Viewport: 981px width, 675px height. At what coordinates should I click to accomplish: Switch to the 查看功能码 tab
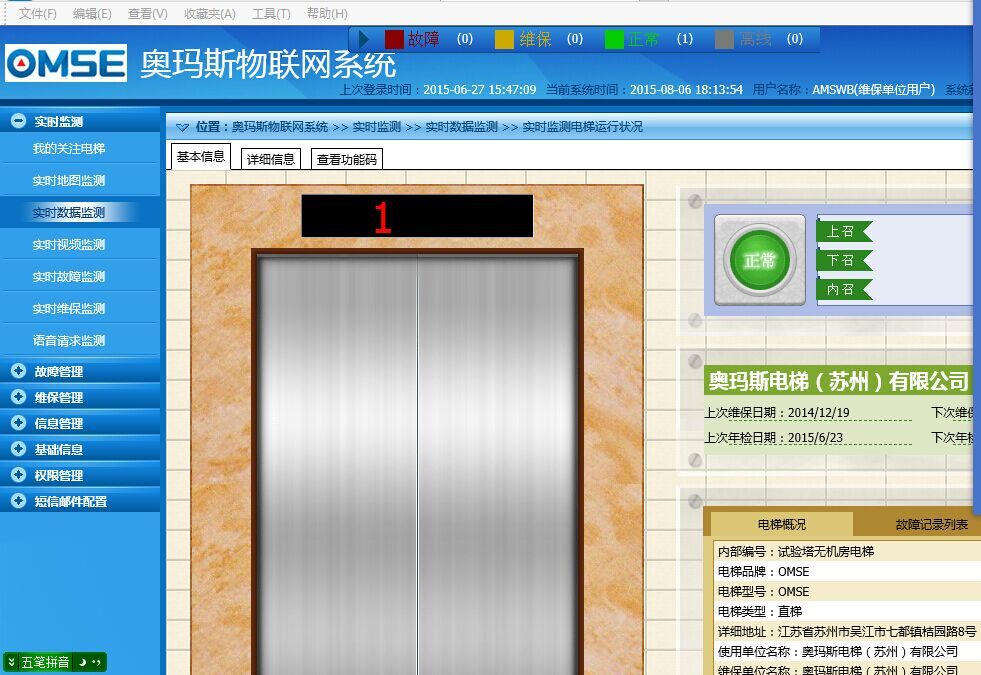click(x=345, y=159)
